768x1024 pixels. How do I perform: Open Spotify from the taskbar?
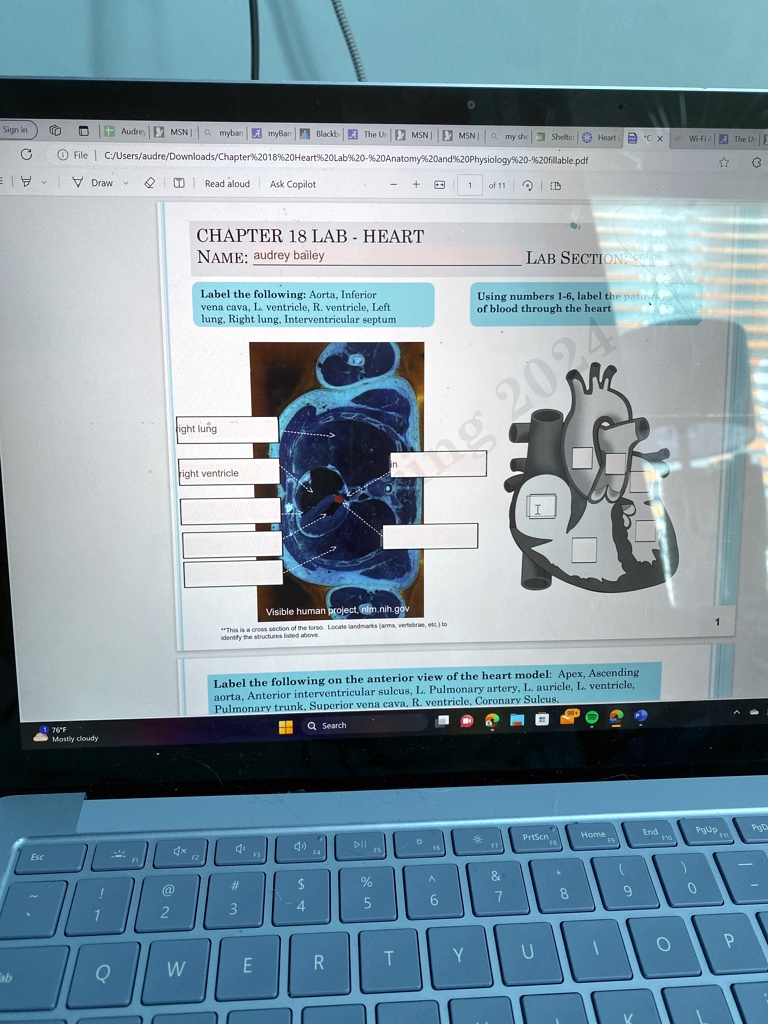point(591,717)
